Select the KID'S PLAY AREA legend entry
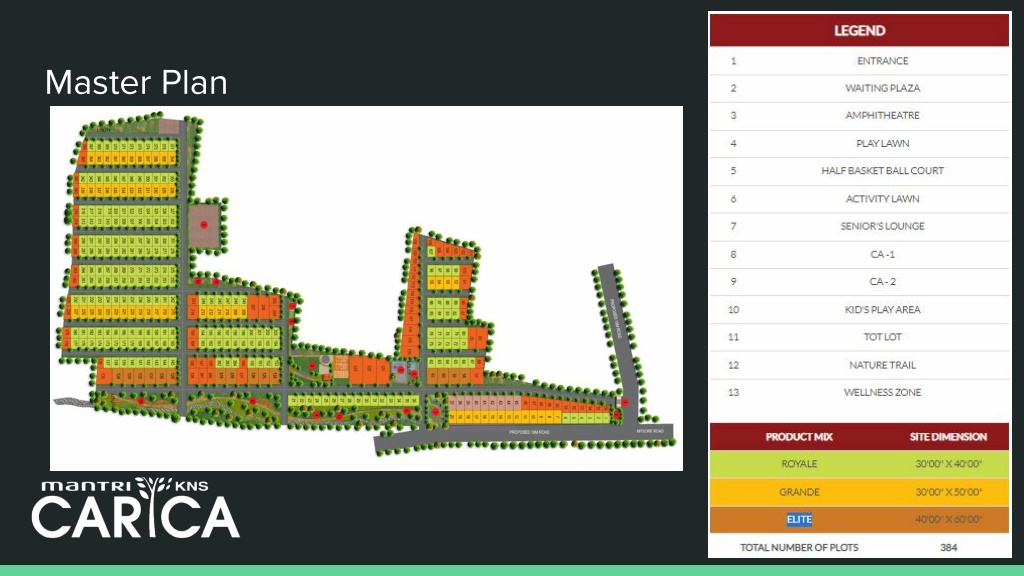 (882, 310)
